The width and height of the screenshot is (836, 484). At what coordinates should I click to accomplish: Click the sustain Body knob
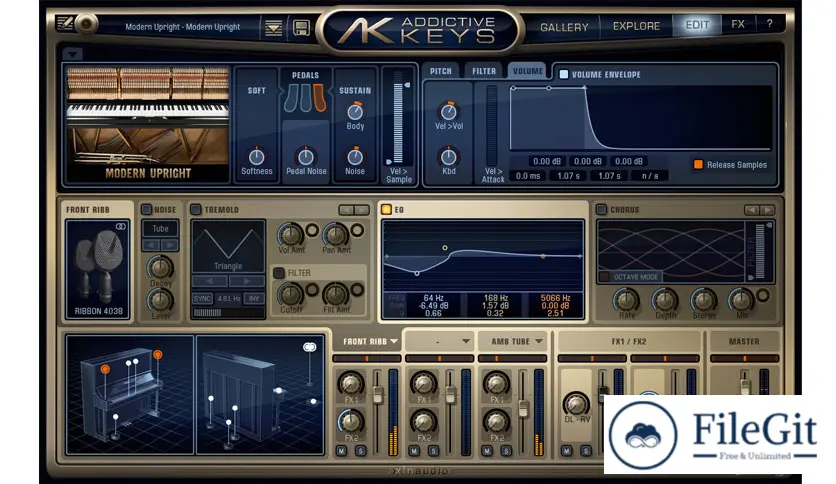pyautogui.click(x=355, y=111)
